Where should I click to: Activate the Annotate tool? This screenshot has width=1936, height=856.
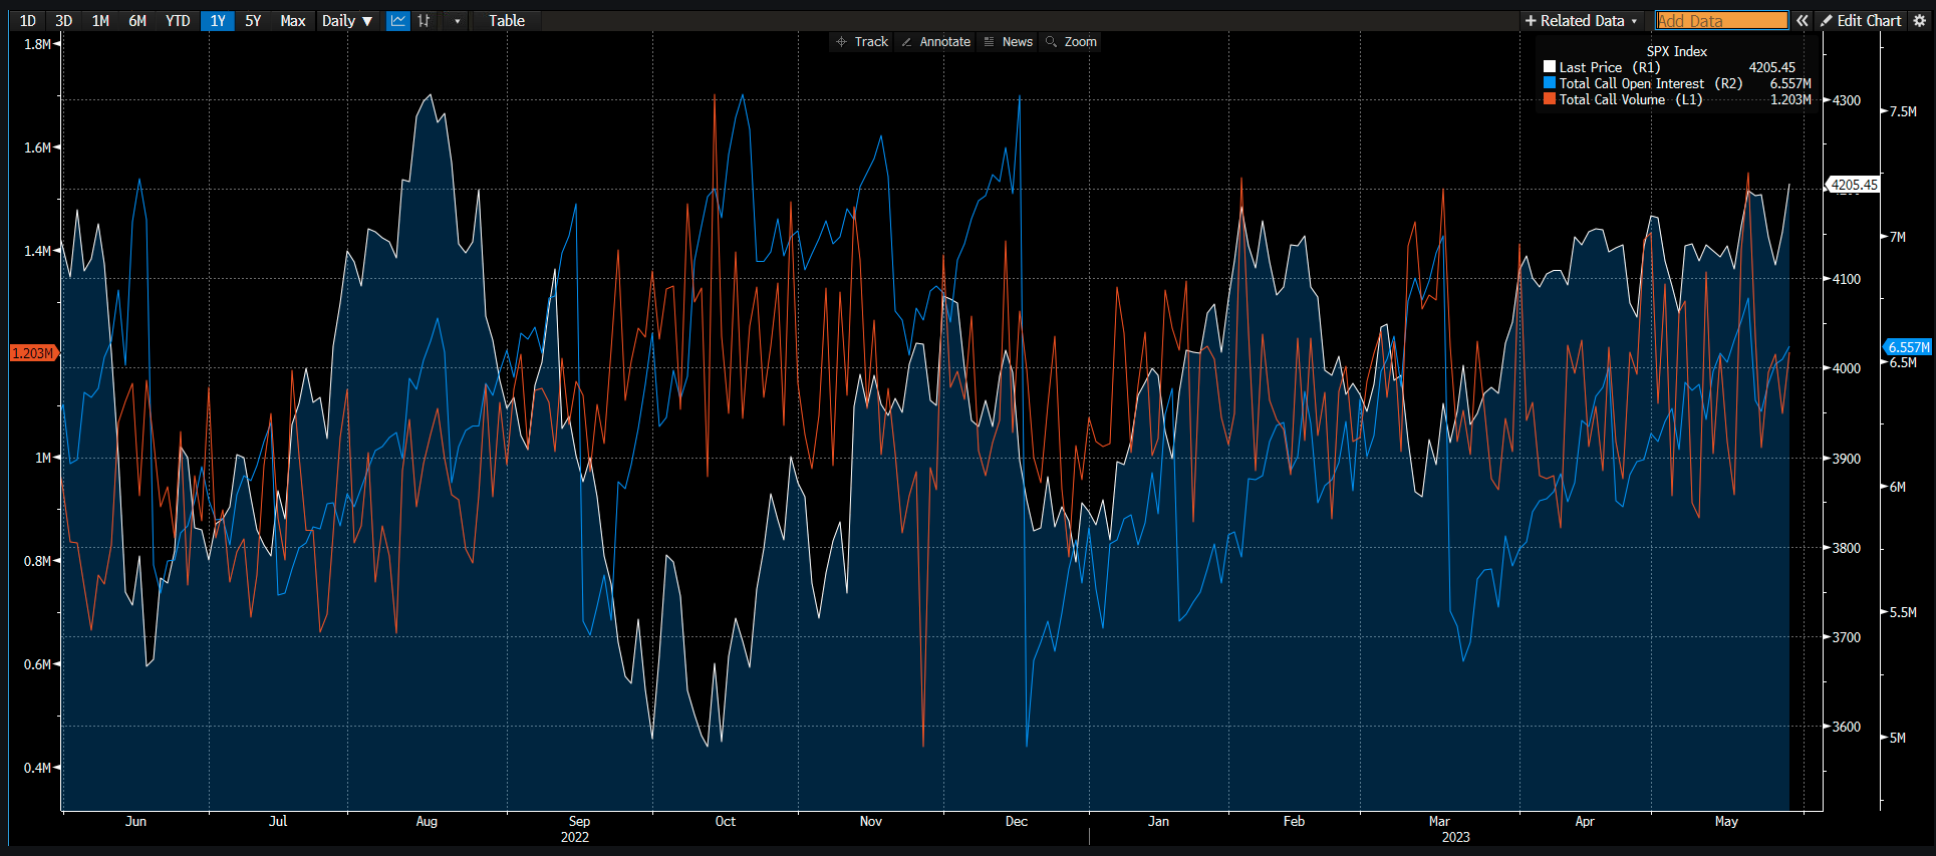pyautogui.click(x=936, y=42)
